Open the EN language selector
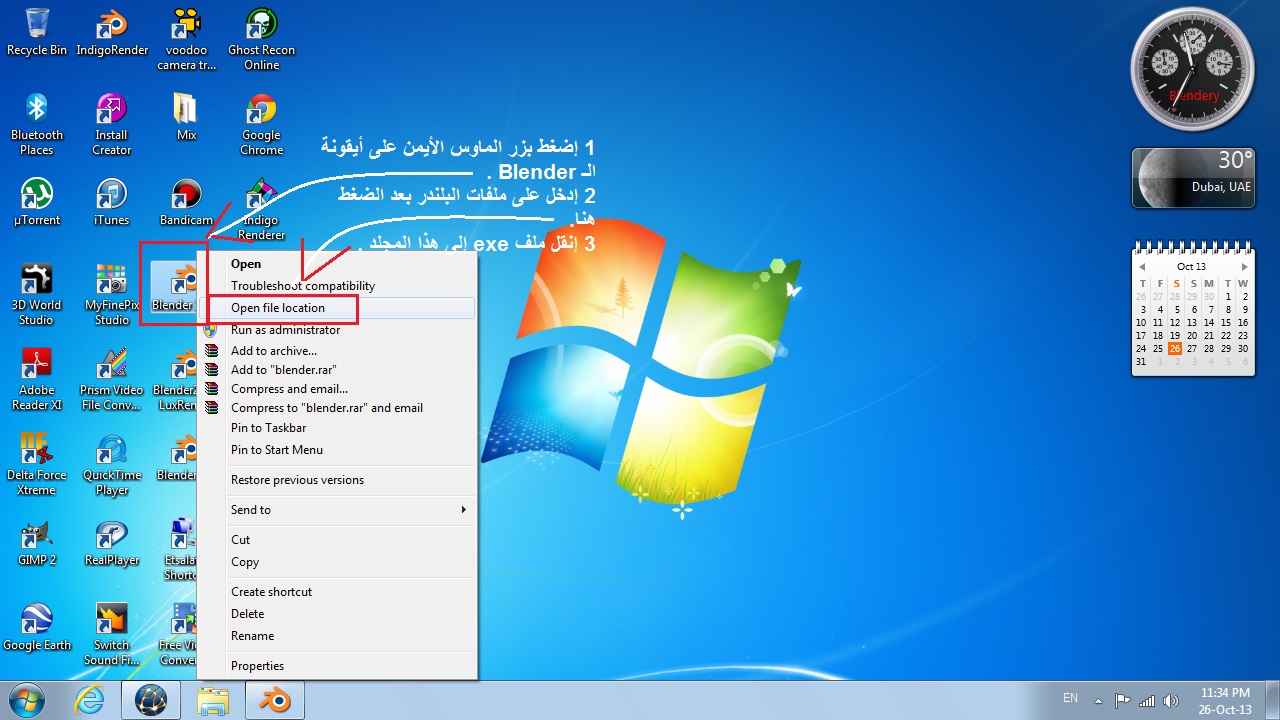 [x=1070, y=698]
